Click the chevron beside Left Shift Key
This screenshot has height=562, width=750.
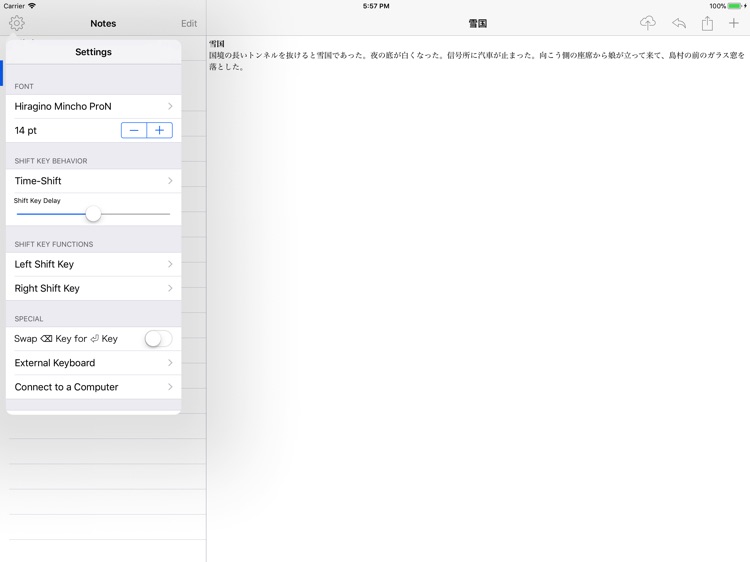[x=170, y=264]
